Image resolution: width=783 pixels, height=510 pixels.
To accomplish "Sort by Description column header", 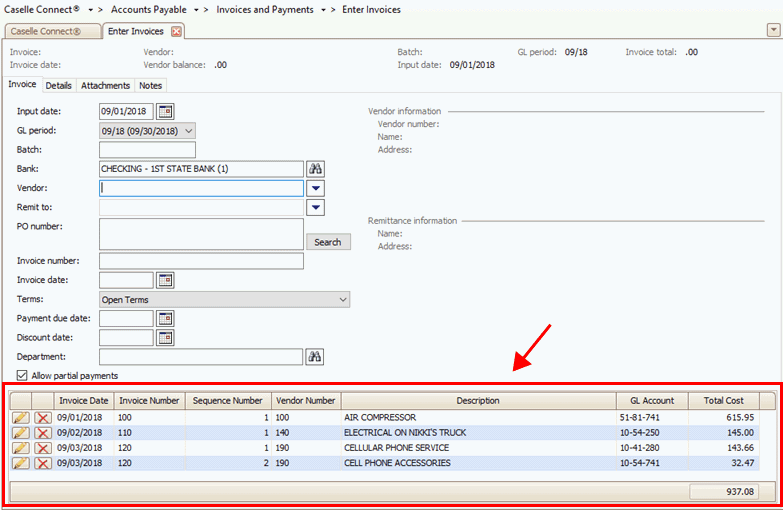I will click(478, 401).
